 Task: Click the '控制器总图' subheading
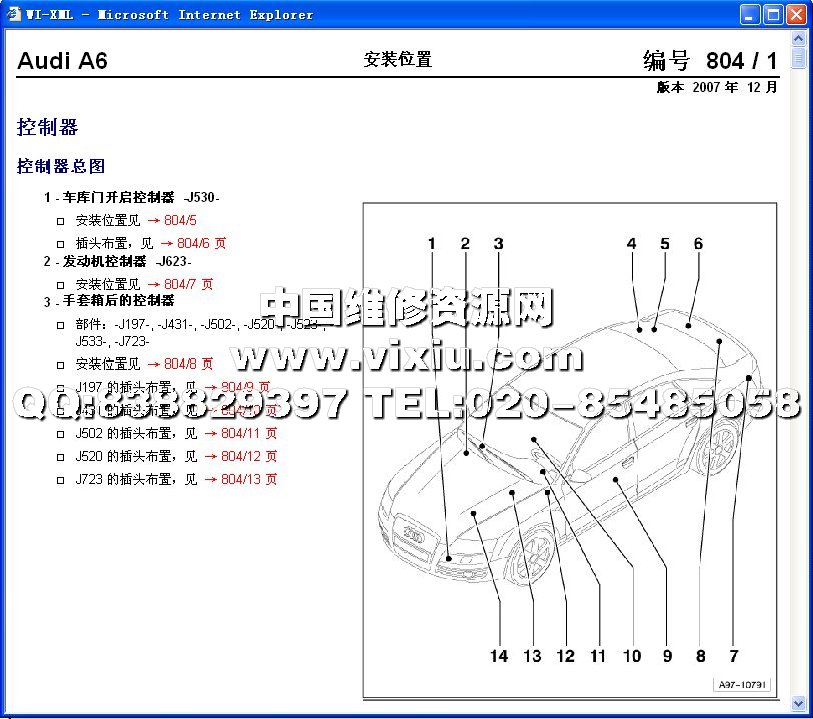point(61,166)
